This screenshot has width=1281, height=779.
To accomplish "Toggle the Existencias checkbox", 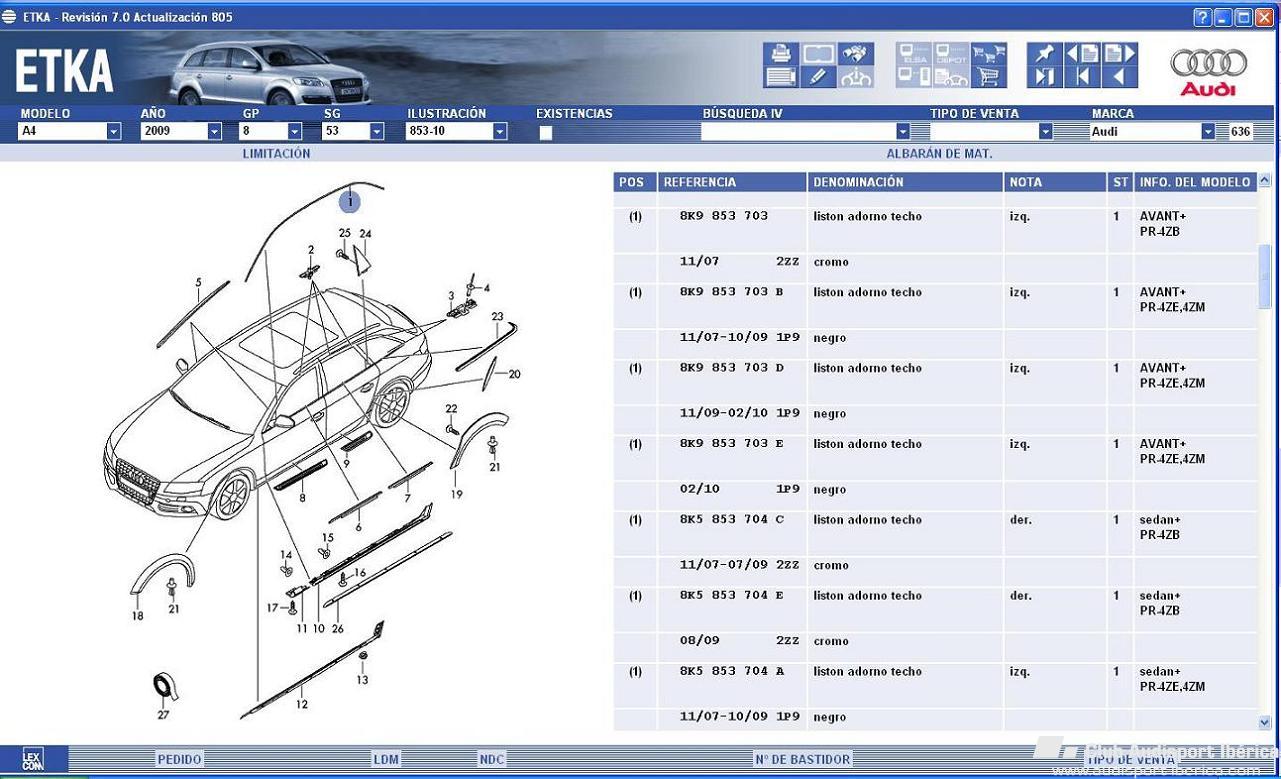I will pos(545,132).
